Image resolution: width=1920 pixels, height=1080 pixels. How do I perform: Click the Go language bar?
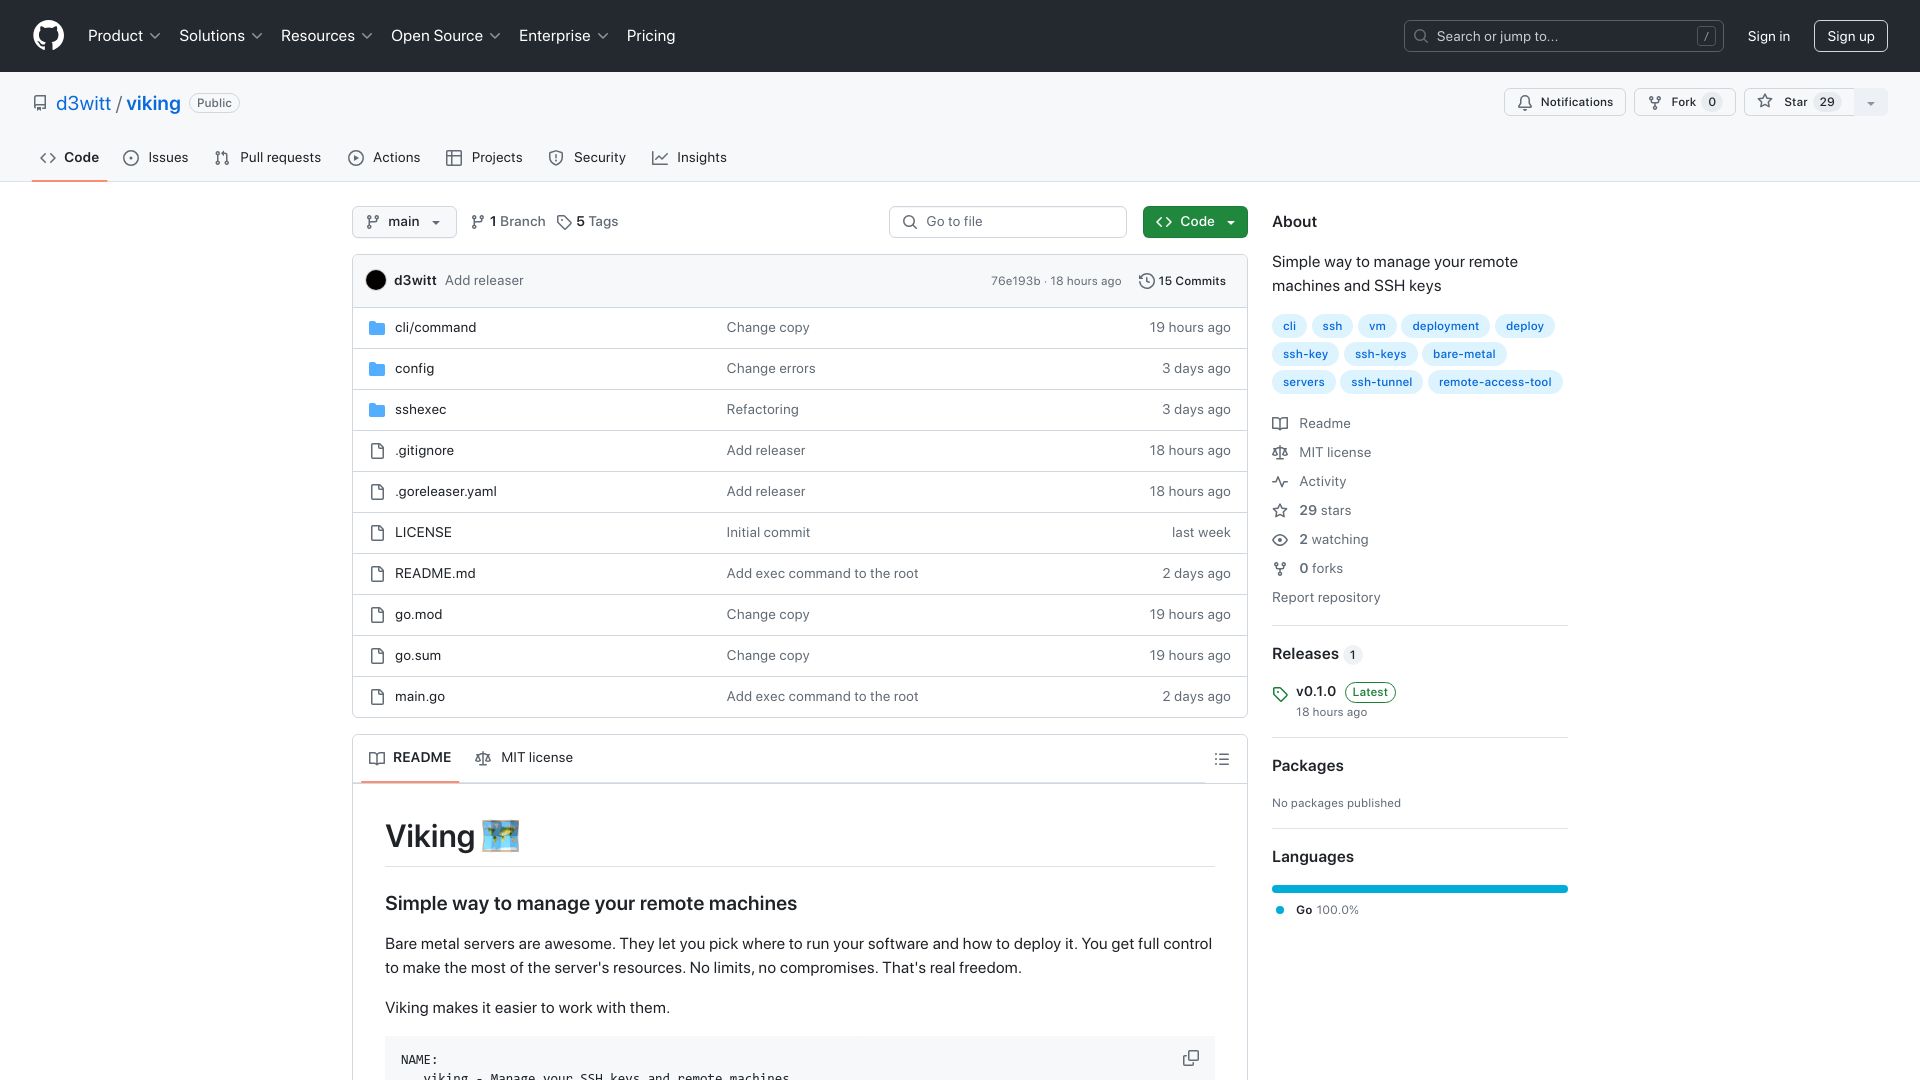pyautogui.click(x=1420, y=889)
